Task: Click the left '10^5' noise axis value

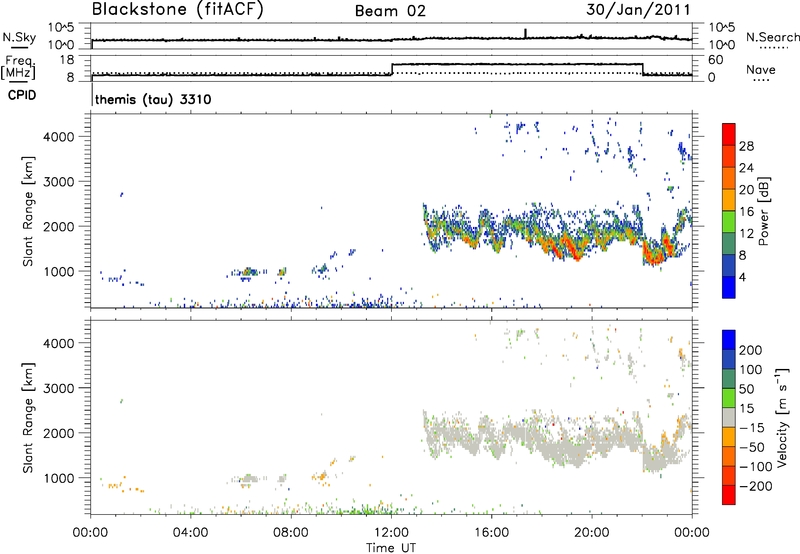Action: tap(61, 28)
